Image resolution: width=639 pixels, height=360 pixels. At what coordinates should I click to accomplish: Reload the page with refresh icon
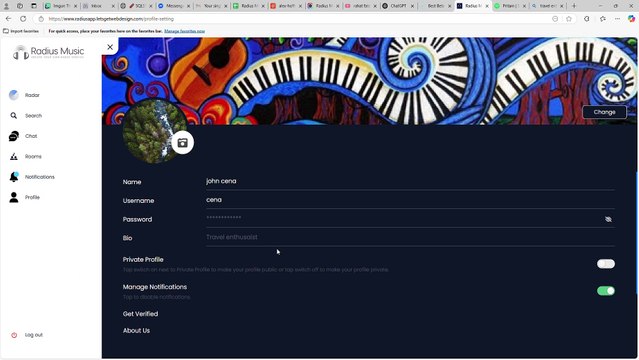coord(23,19)
